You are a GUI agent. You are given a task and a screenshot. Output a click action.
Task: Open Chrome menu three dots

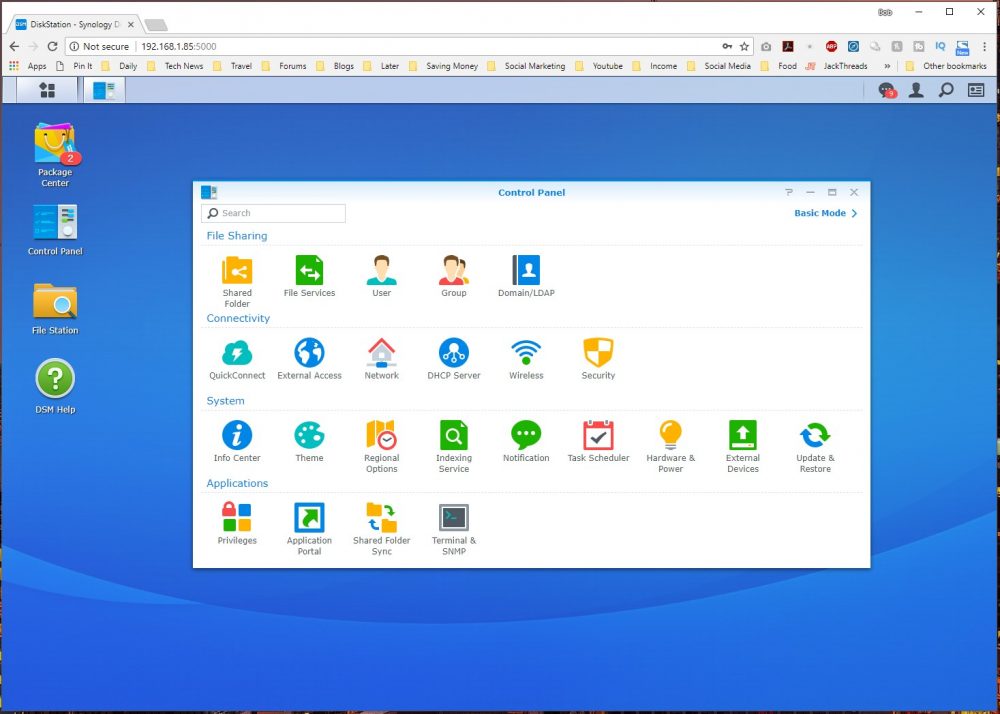pos(985,47)
